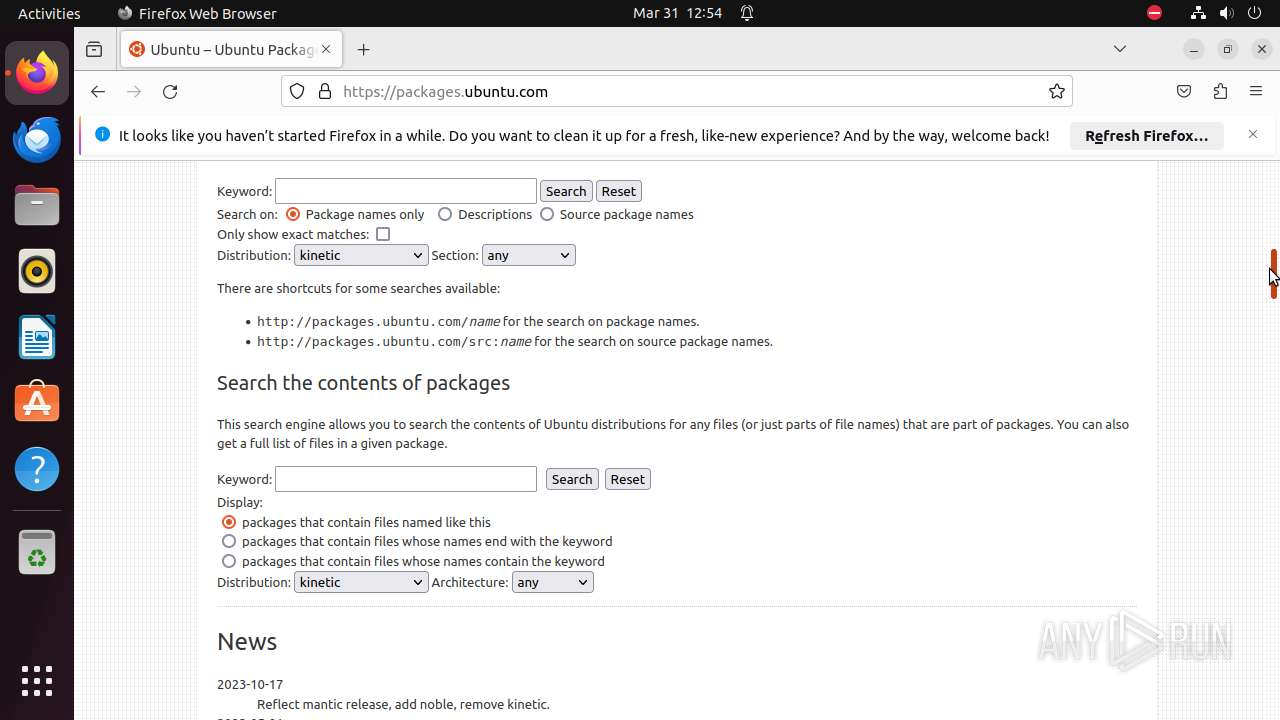This screenshot has width=1280, height=720.
Task: Click the page's vertical scrollbar thumb
Action: 1273,273
